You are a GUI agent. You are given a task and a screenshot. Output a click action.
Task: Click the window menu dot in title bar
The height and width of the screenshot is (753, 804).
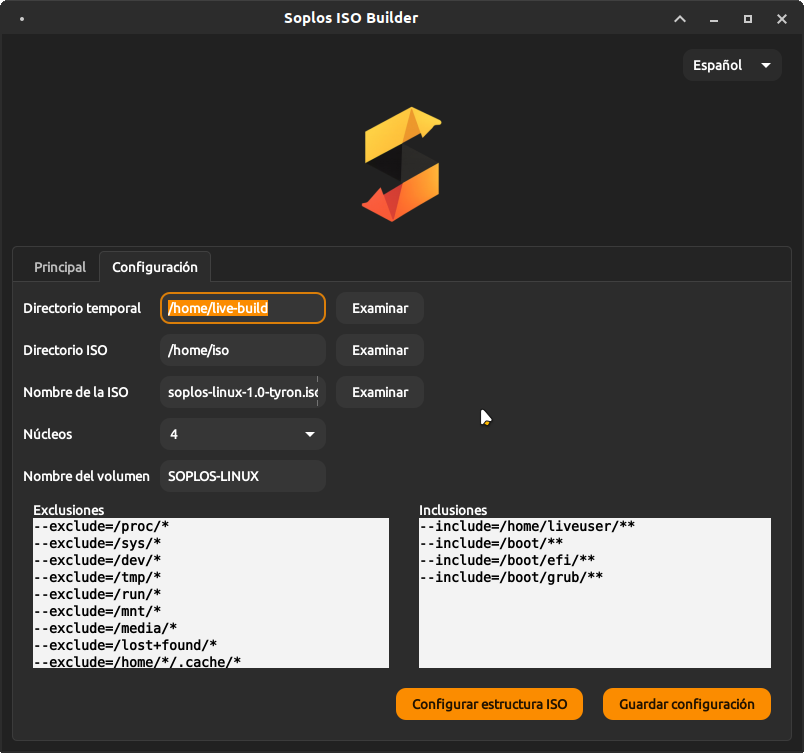(22, 19)
